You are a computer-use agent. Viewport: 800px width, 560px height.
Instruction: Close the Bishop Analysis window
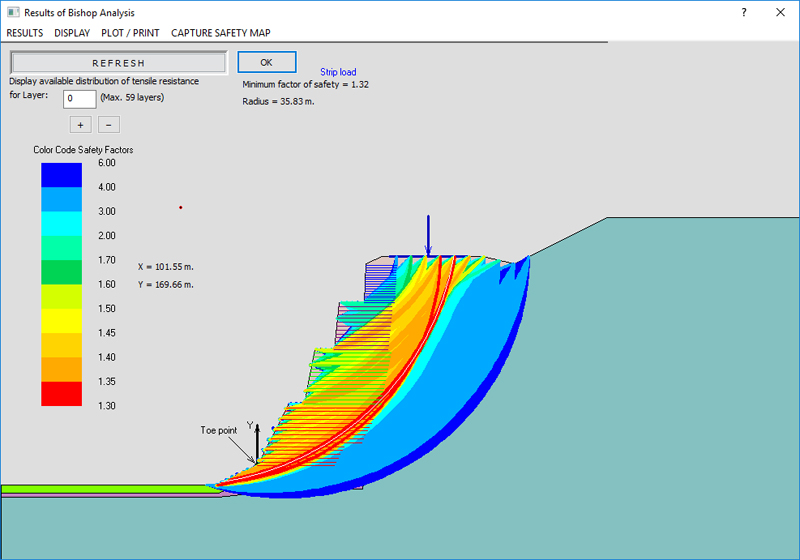coord(780,12)
